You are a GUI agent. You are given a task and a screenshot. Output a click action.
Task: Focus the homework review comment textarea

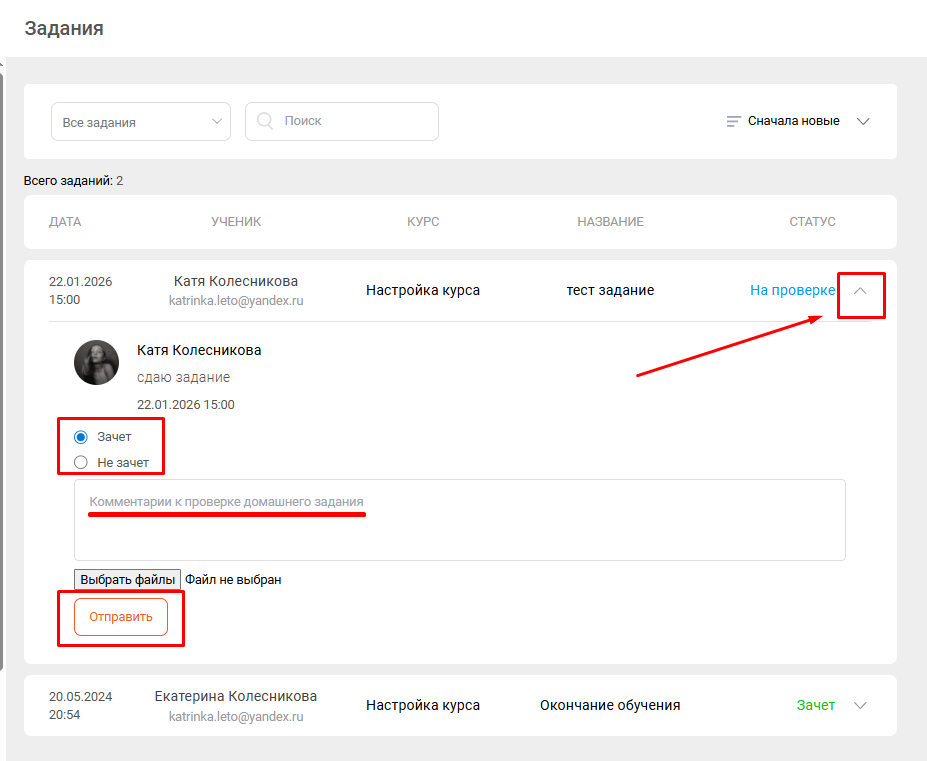click(459, 520)
